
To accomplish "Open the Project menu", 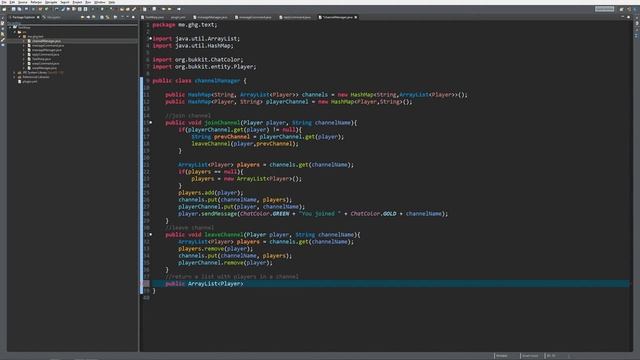I will click(x=77, y=2).
